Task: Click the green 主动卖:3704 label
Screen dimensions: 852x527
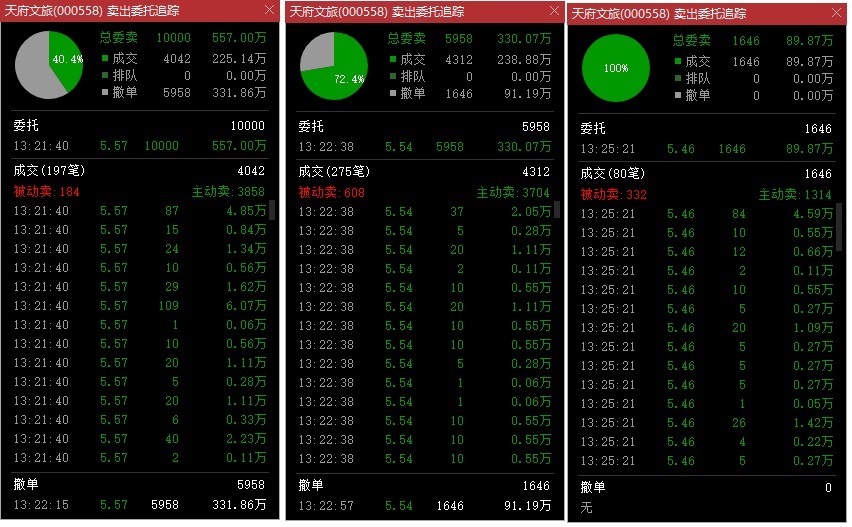Action: (x=513, y=192)
